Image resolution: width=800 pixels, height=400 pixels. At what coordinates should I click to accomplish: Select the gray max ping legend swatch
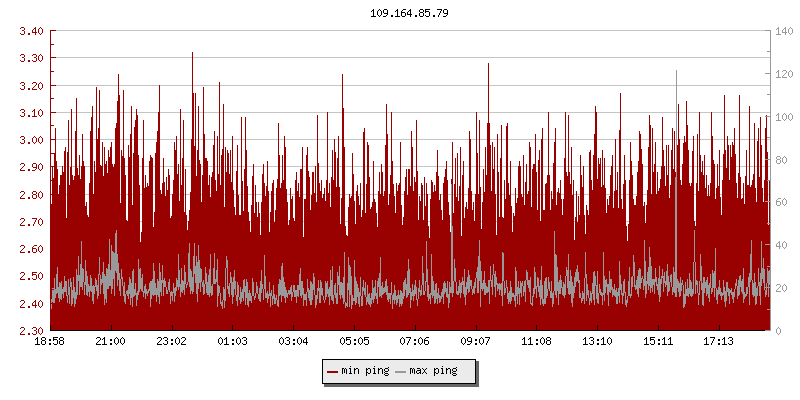402,371
